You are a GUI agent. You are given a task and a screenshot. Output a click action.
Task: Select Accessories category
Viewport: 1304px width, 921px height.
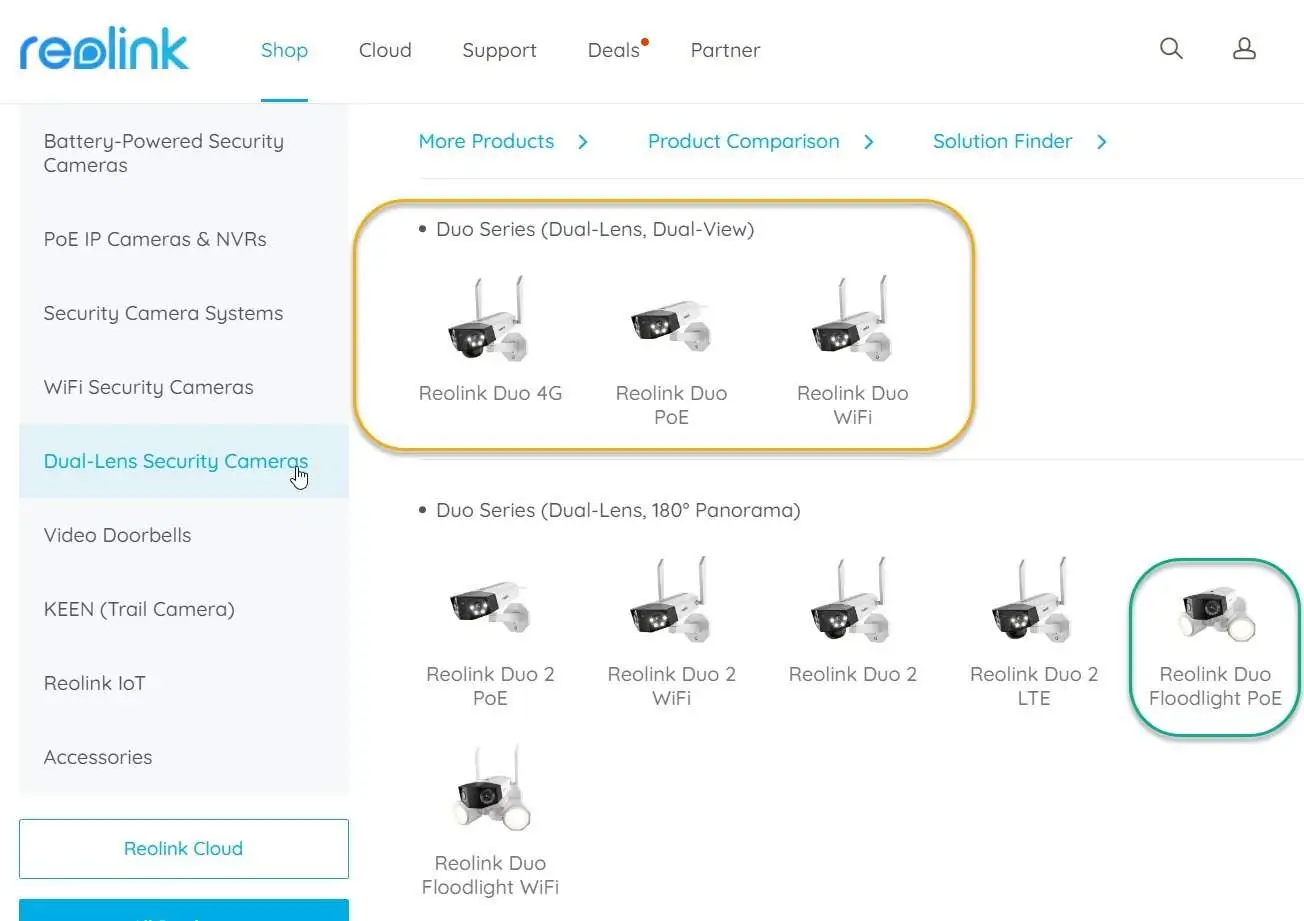(x=184, y=757)
